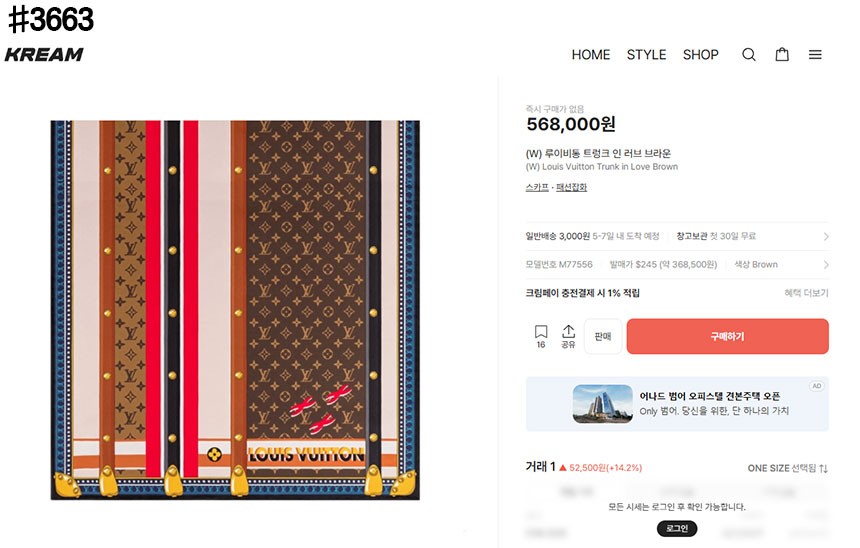Image resolution: width=860 pixels, height=548 pixels.
Task: Click the share (공유) icon
Action: pyautogui.click(x=568, y=335)
